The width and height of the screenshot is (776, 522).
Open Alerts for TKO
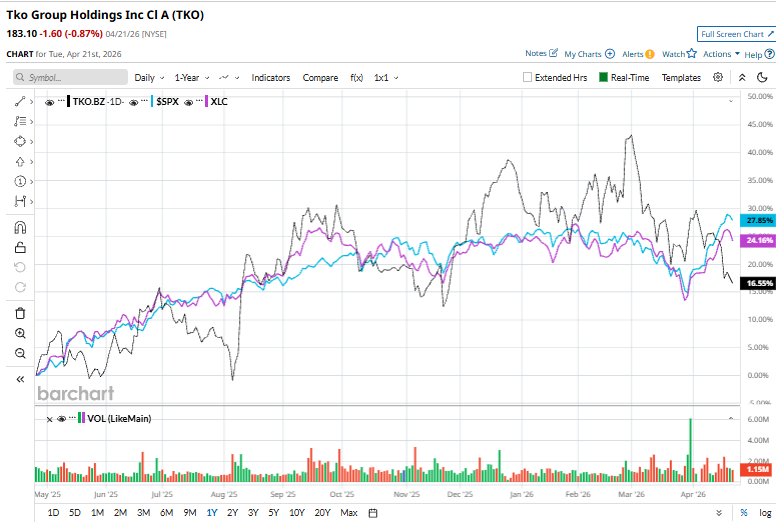pyautogui.click(x=638, y=54)
